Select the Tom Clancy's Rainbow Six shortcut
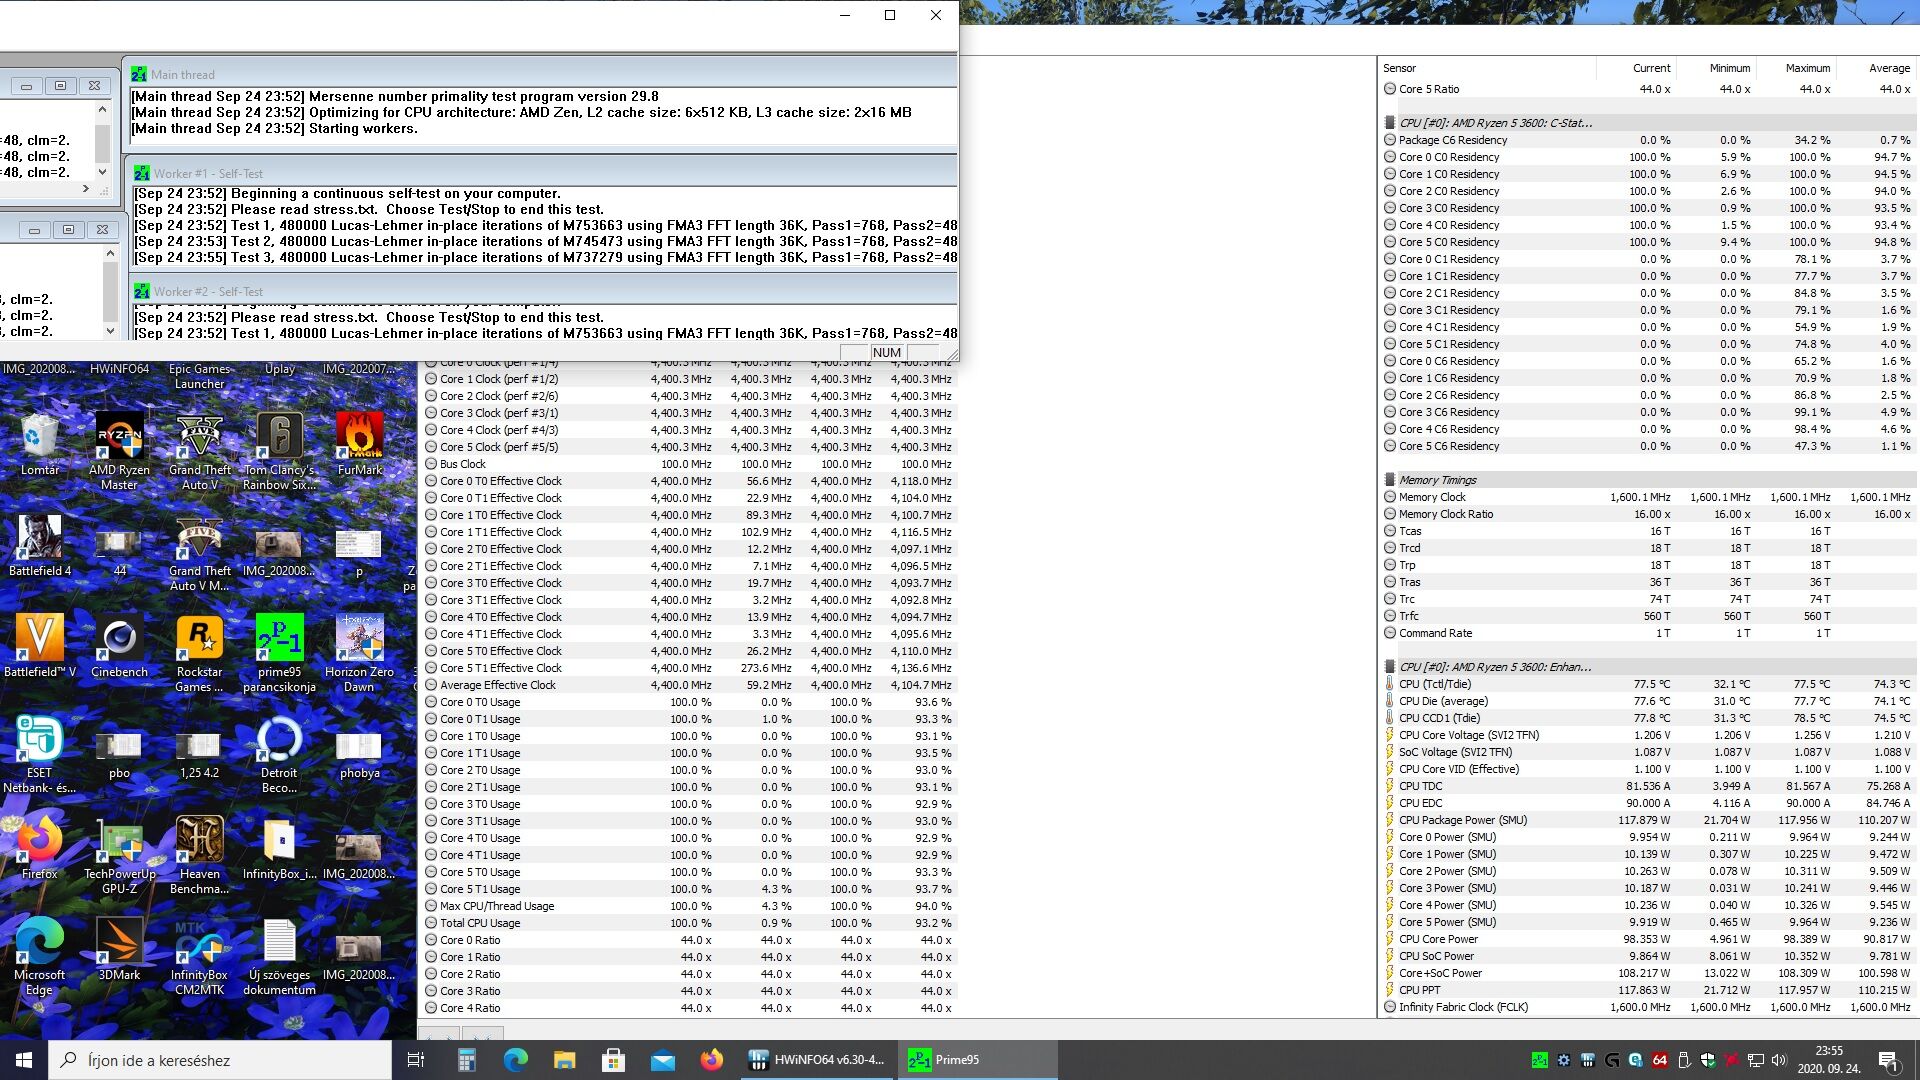Viewport: 1920px width, 1080px height. click(x=280, y=449)
